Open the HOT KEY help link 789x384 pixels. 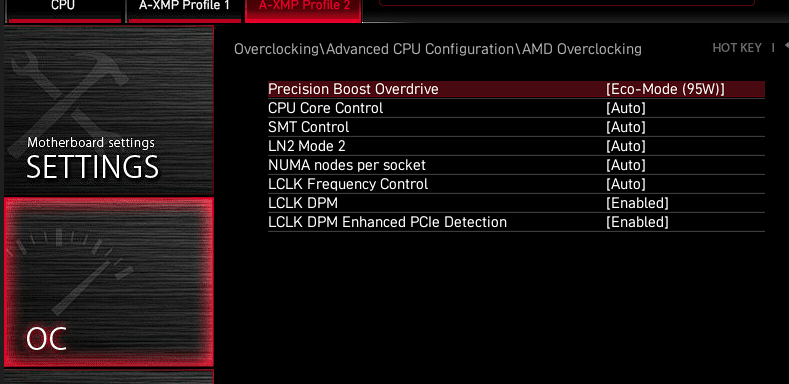click(737, 48)
